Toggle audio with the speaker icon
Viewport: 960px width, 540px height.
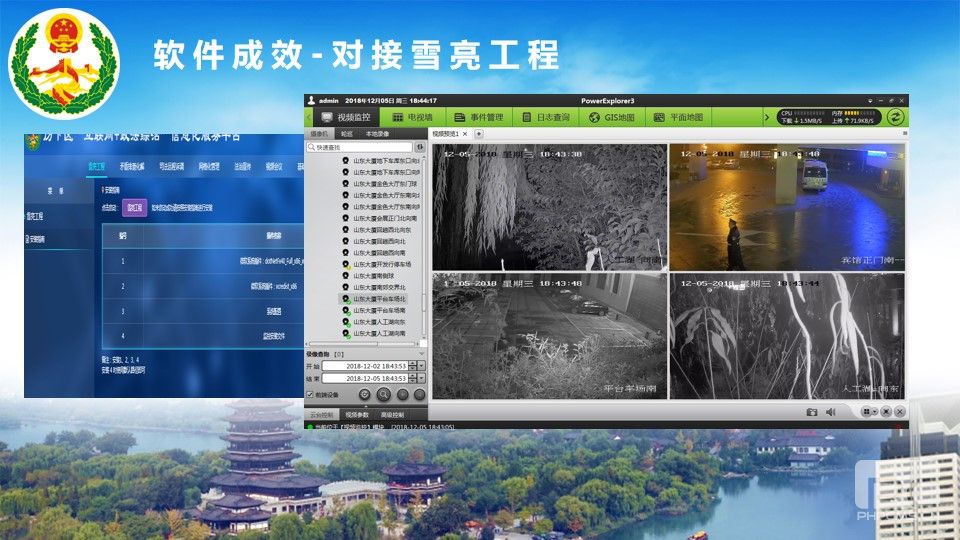(831, 412)
